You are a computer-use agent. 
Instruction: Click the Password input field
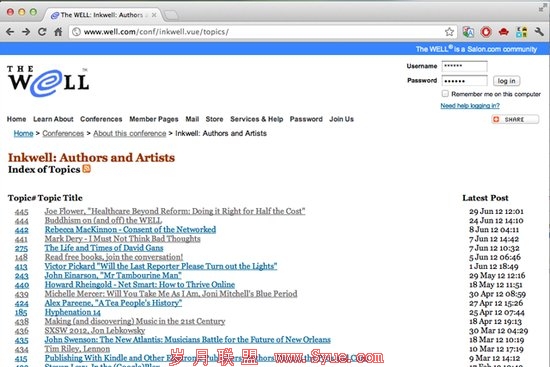464,81
